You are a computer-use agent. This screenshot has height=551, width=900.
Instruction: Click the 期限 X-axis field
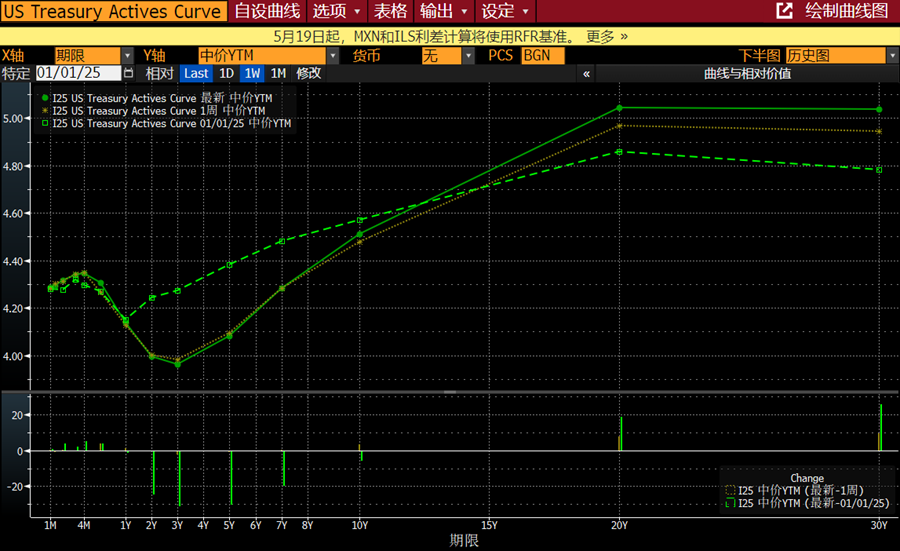[x=87, y=56]
